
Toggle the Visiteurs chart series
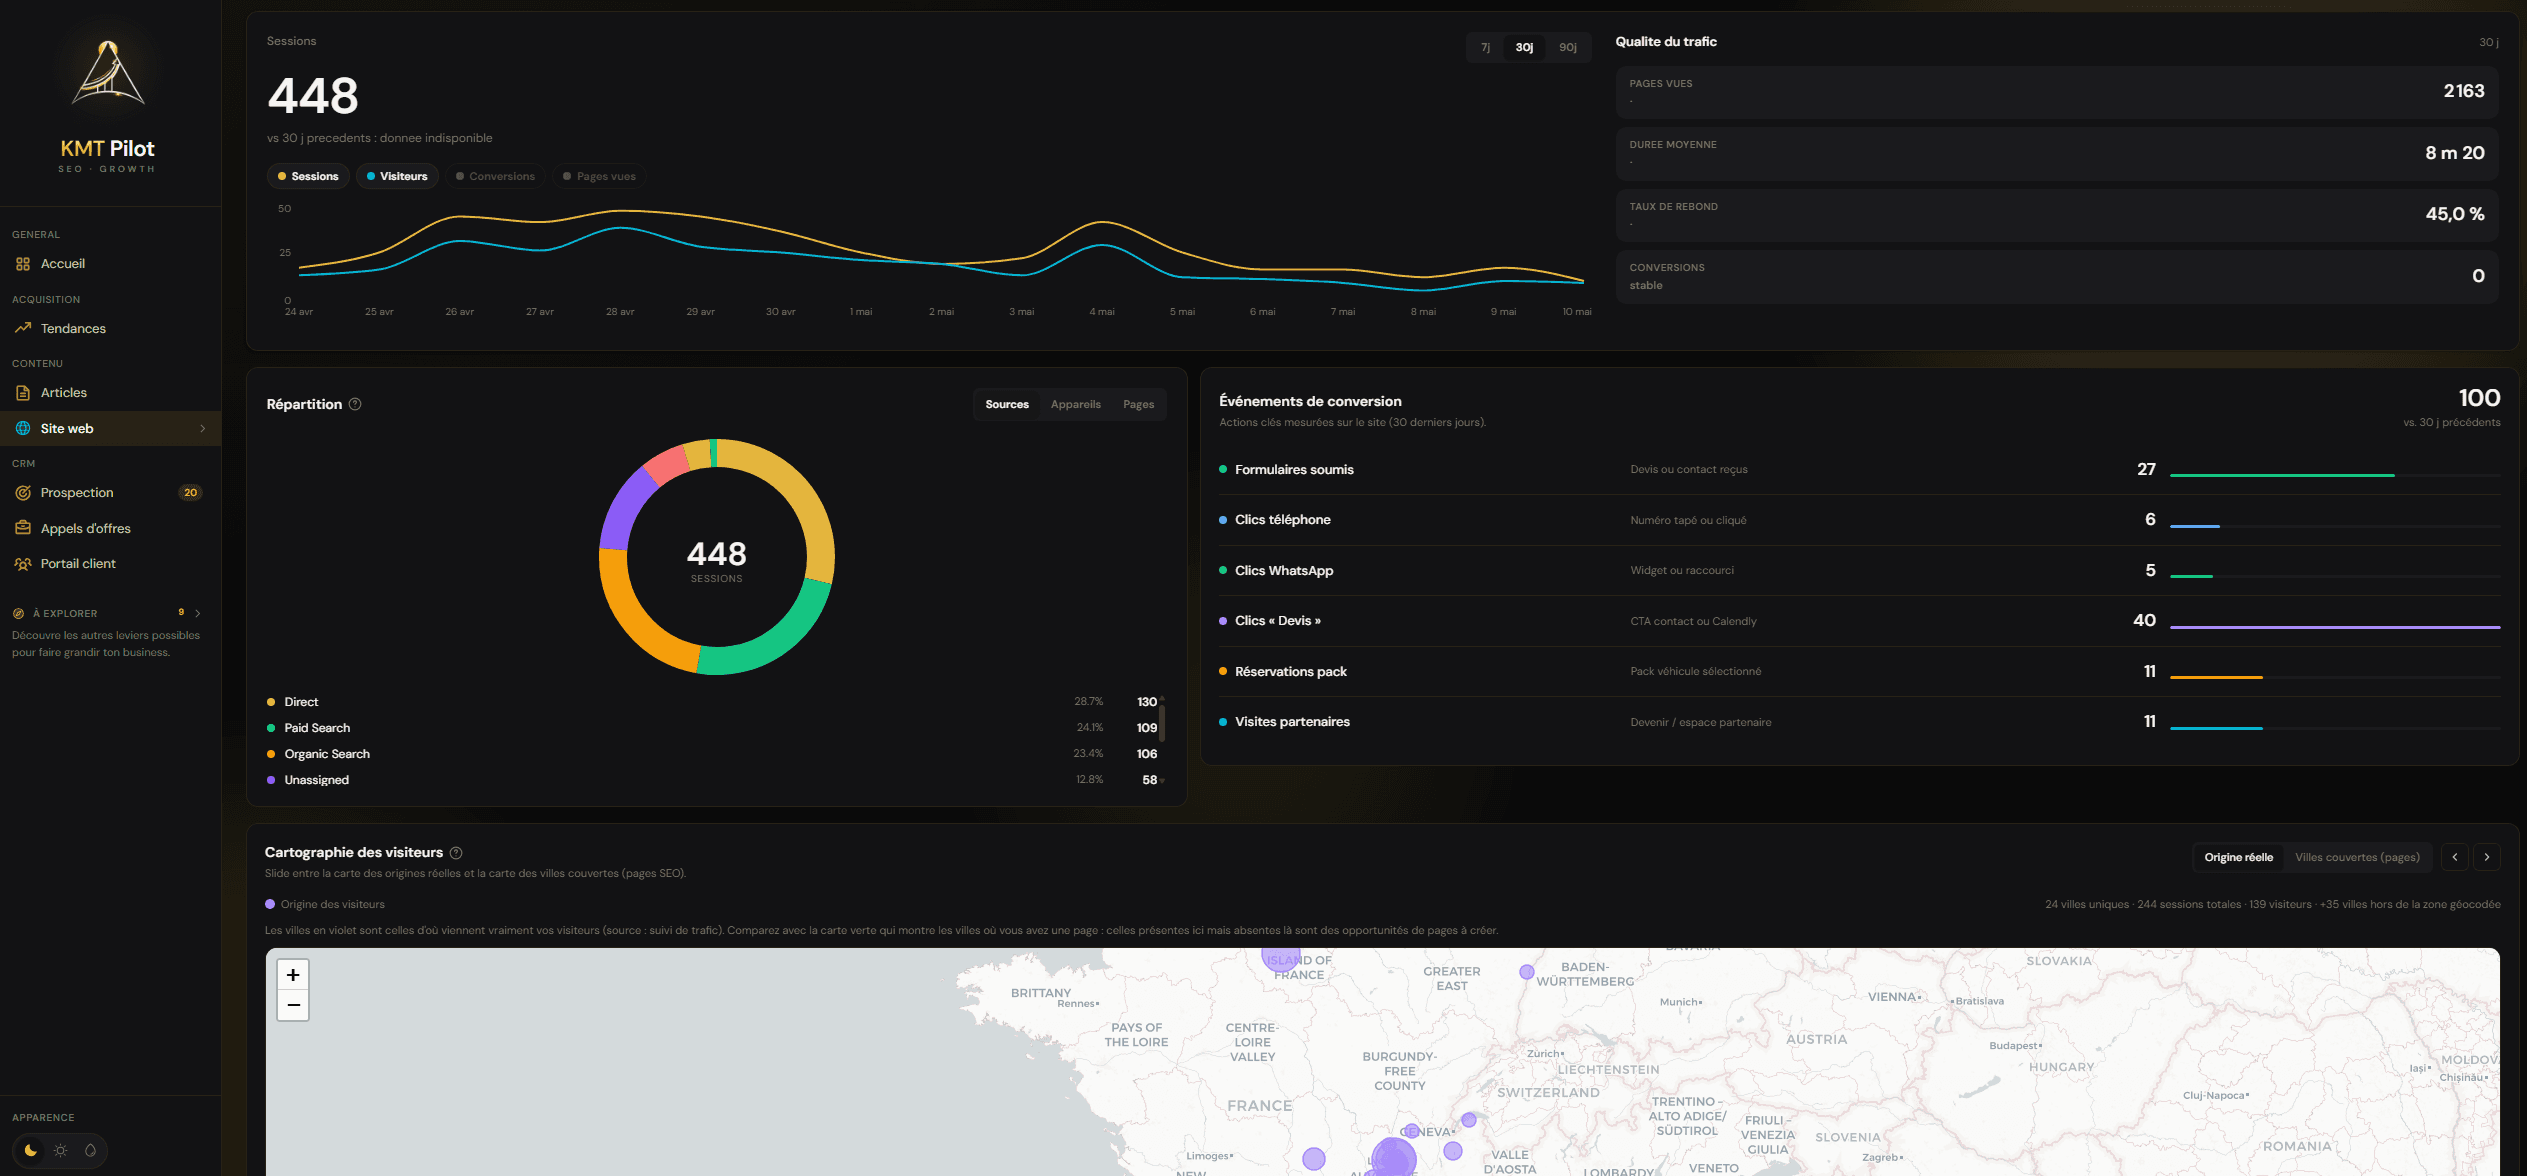coord(397,177)
